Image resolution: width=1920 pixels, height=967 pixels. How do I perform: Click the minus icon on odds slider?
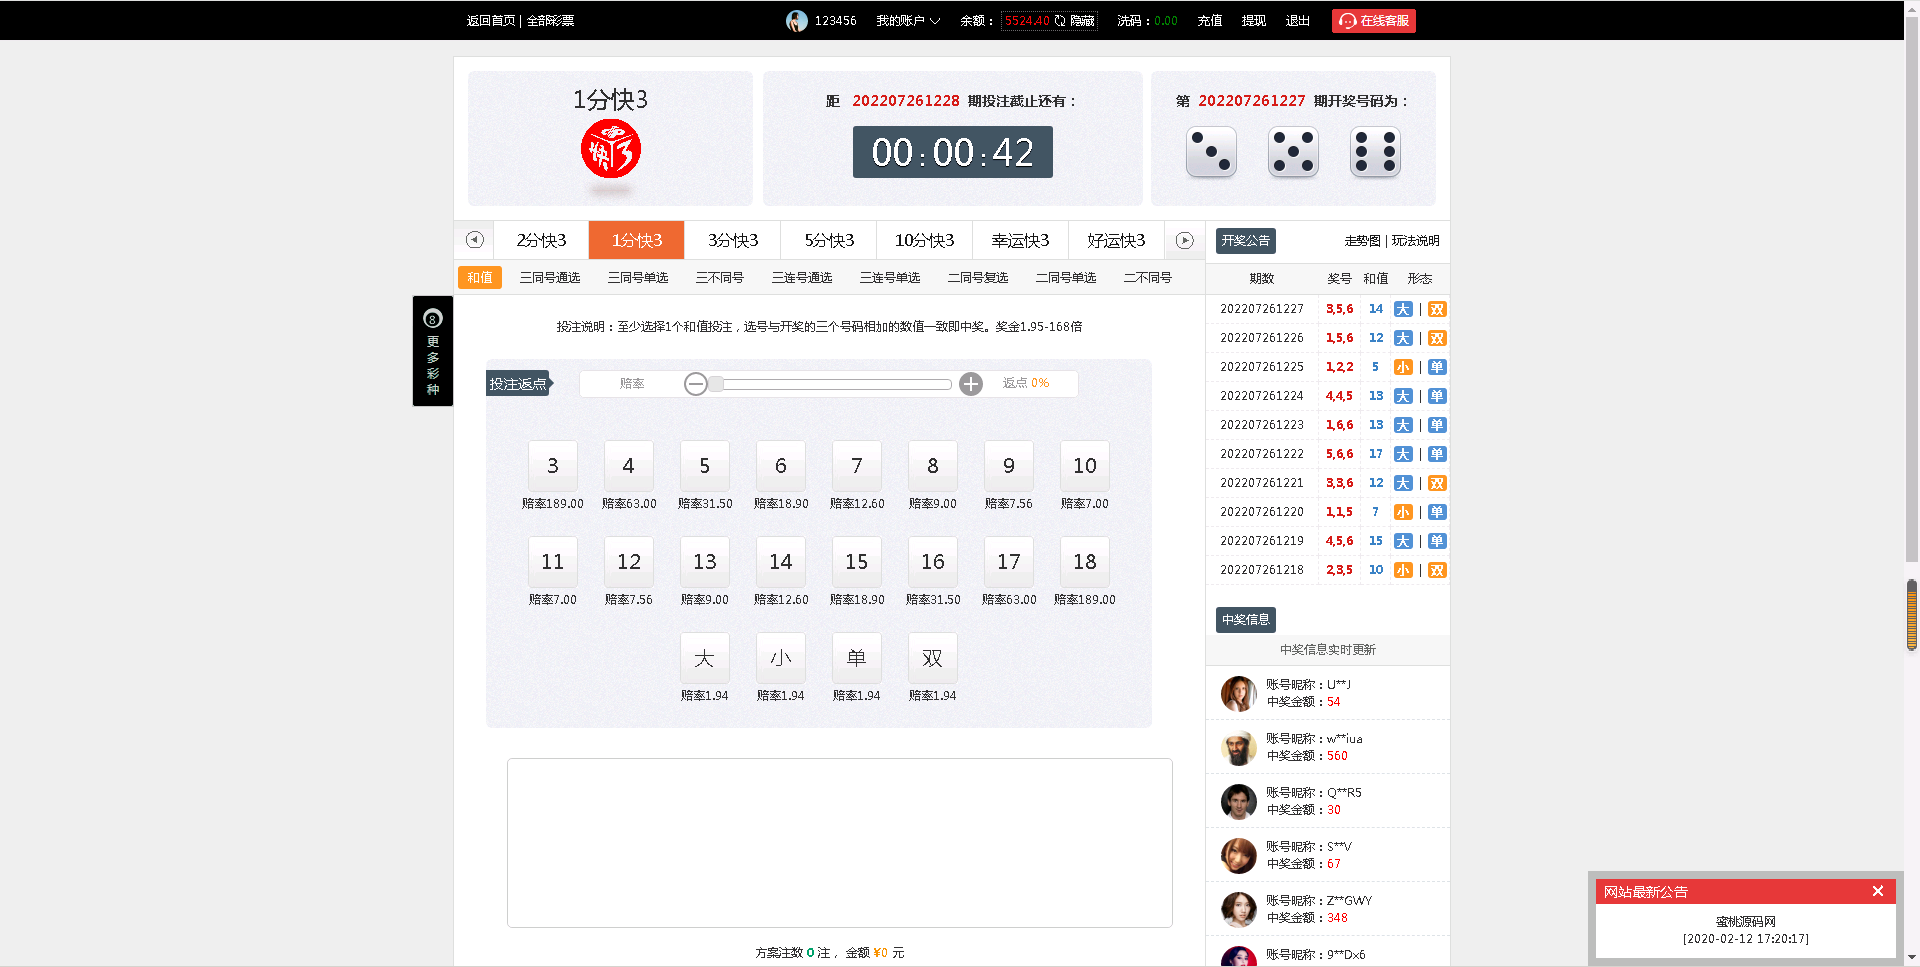(x=696, y=384)
